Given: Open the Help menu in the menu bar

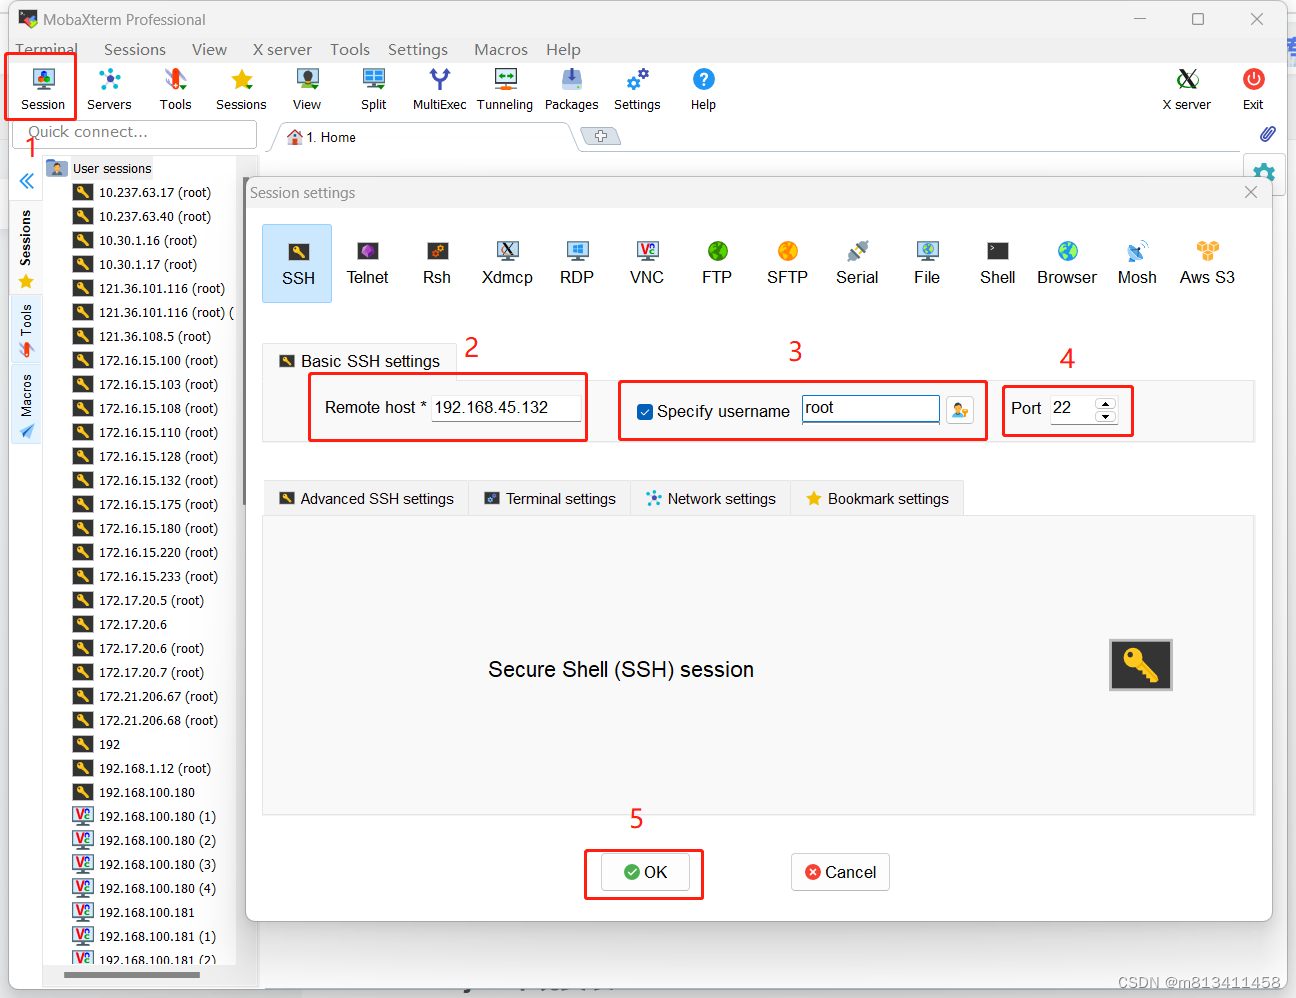Looking at the screenshot, I should pyautogui.click(x=563, y=49).
